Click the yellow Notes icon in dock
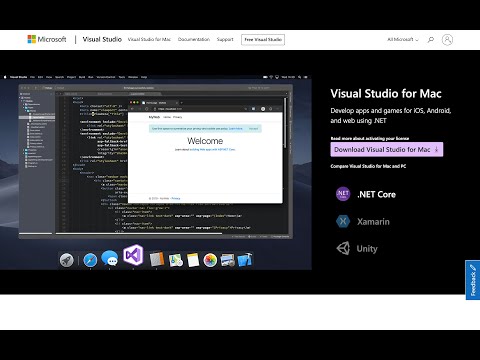Screen dimensions: 480x360 click(193, 260)
